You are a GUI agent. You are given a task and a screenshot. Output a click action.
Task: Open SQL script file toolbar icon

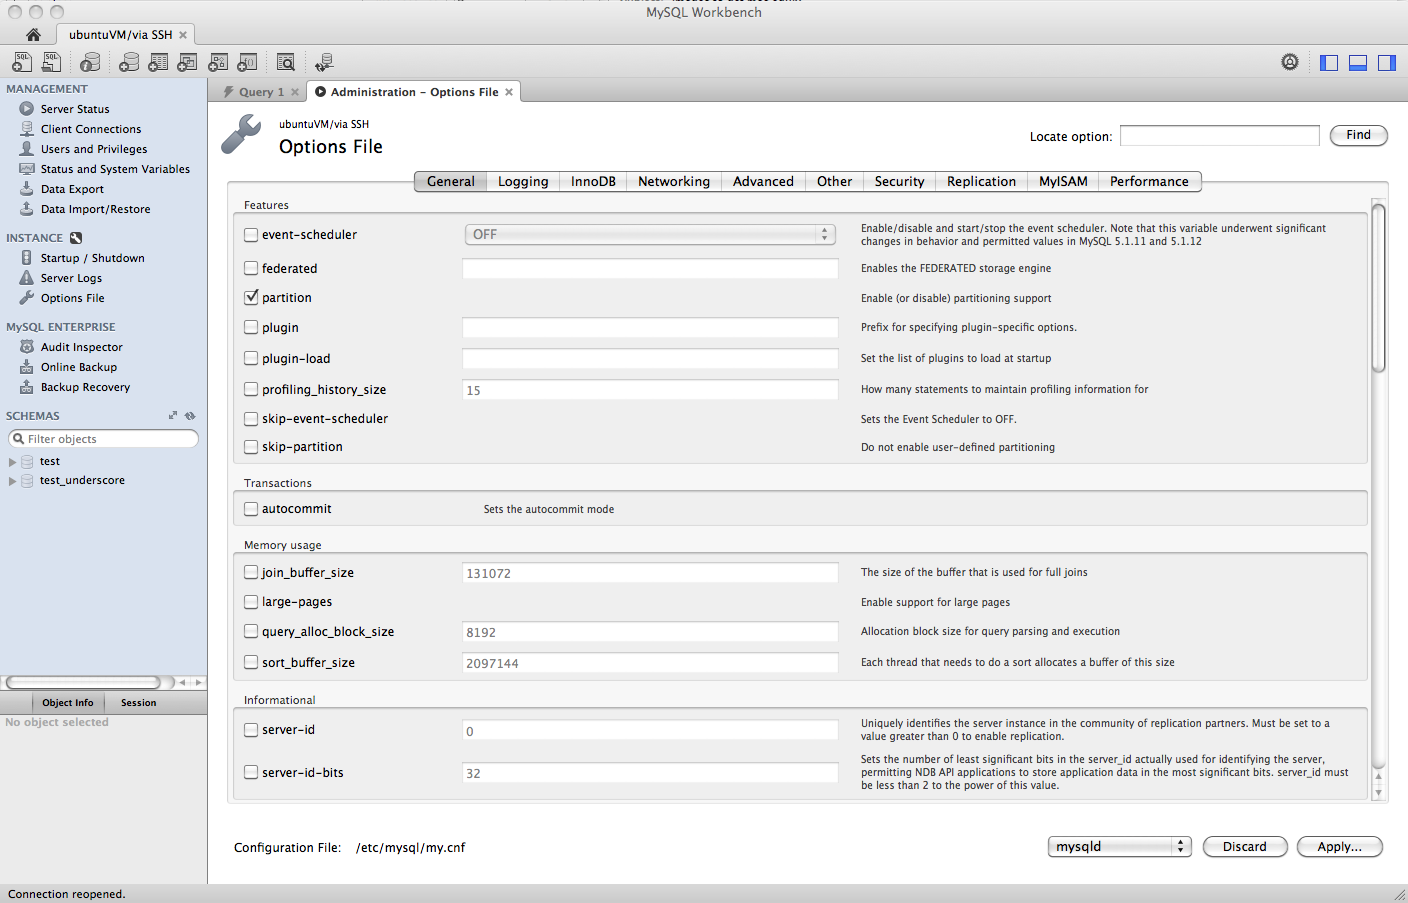[x=51, y=62]
